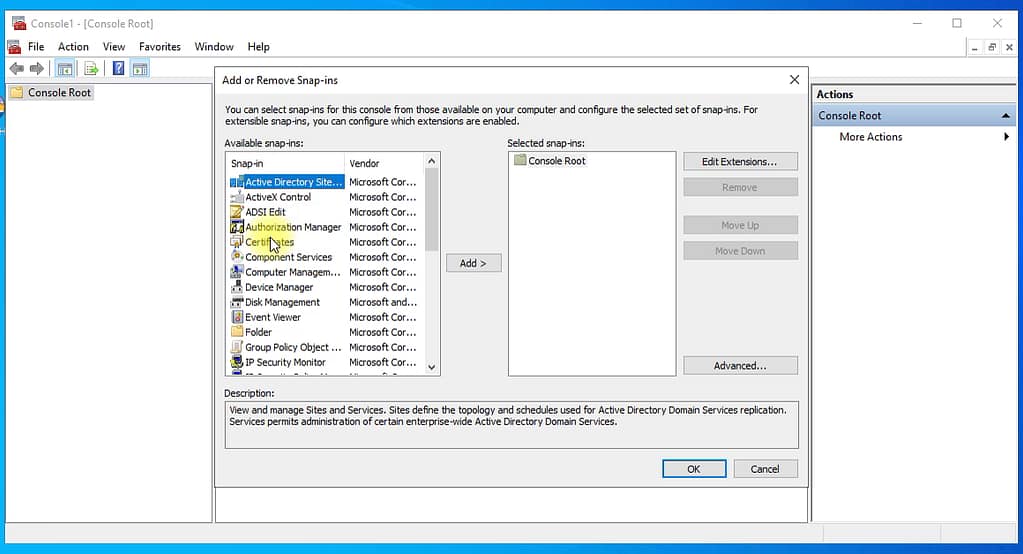This screenshot has height=554, width=1023.
Task: Click the blue Help toolbar icon
Action: tap(118, 69)
